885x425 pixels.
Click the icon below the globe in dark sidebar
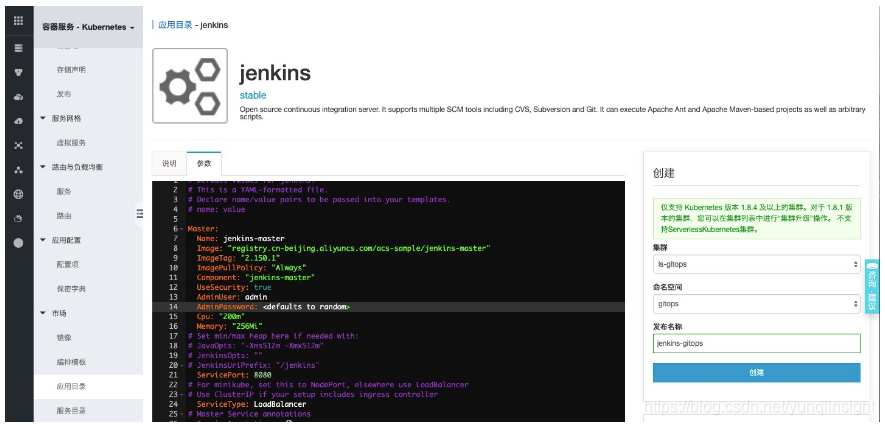[19, 218]
